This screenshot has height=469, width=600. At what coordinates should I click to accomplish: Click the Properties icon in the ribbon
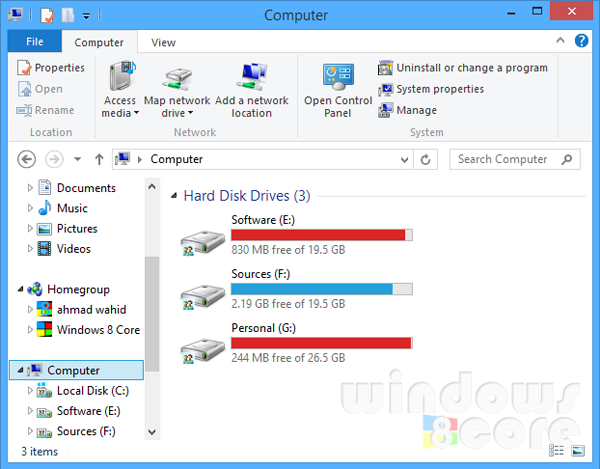[24, 68]
